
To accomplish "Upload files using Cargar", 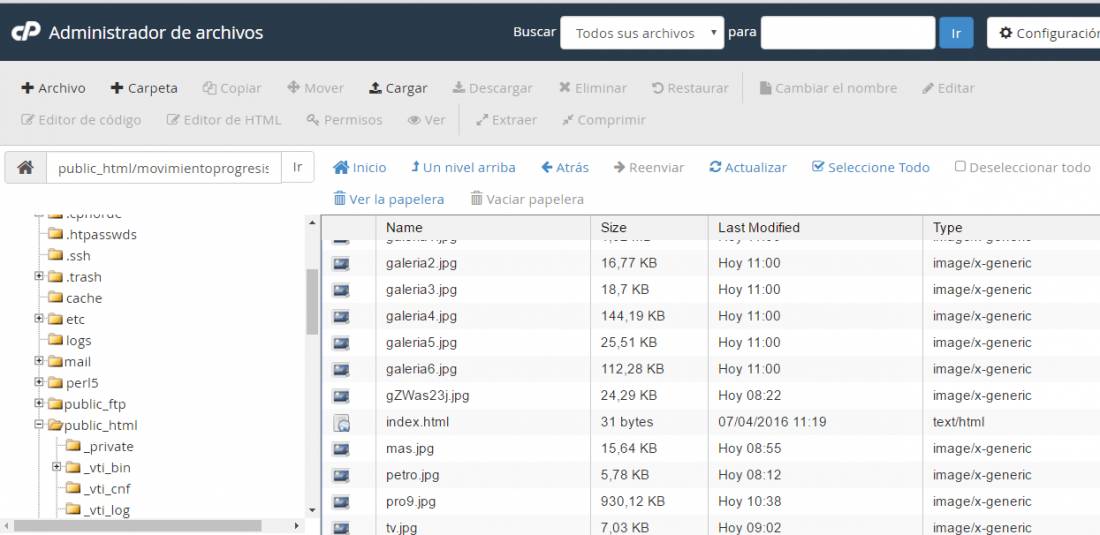I will (398, 88).
